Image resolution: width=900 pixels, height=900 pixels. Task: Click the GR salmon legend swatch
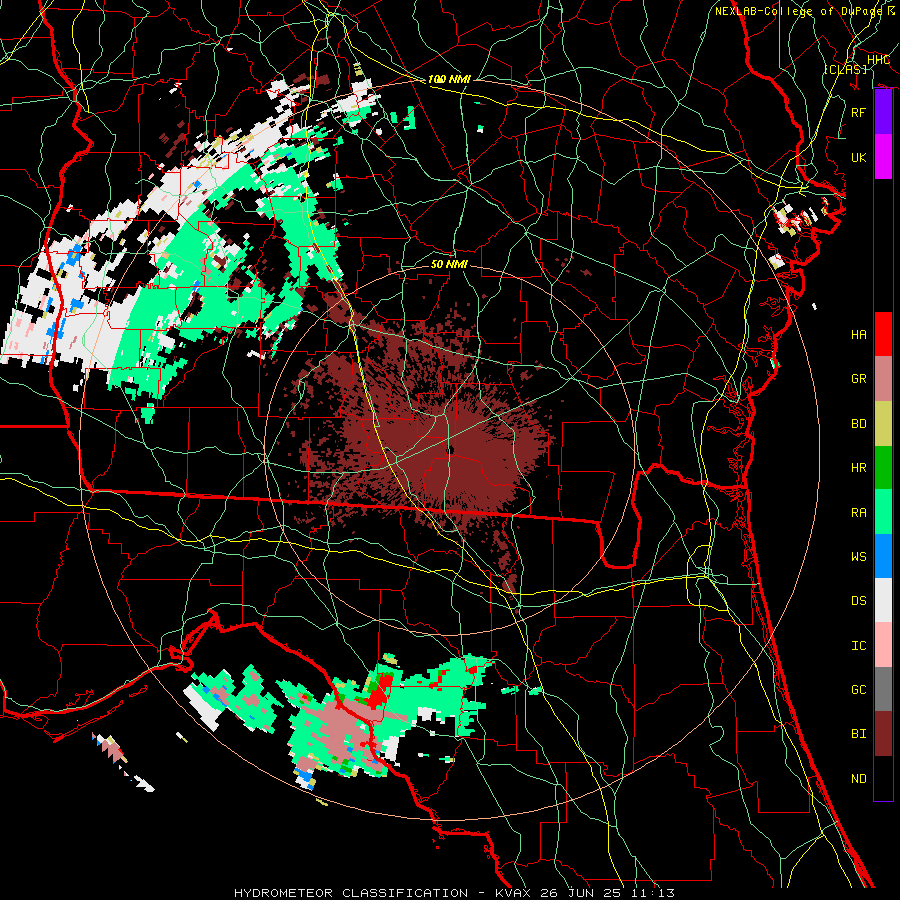click(883, 378)
